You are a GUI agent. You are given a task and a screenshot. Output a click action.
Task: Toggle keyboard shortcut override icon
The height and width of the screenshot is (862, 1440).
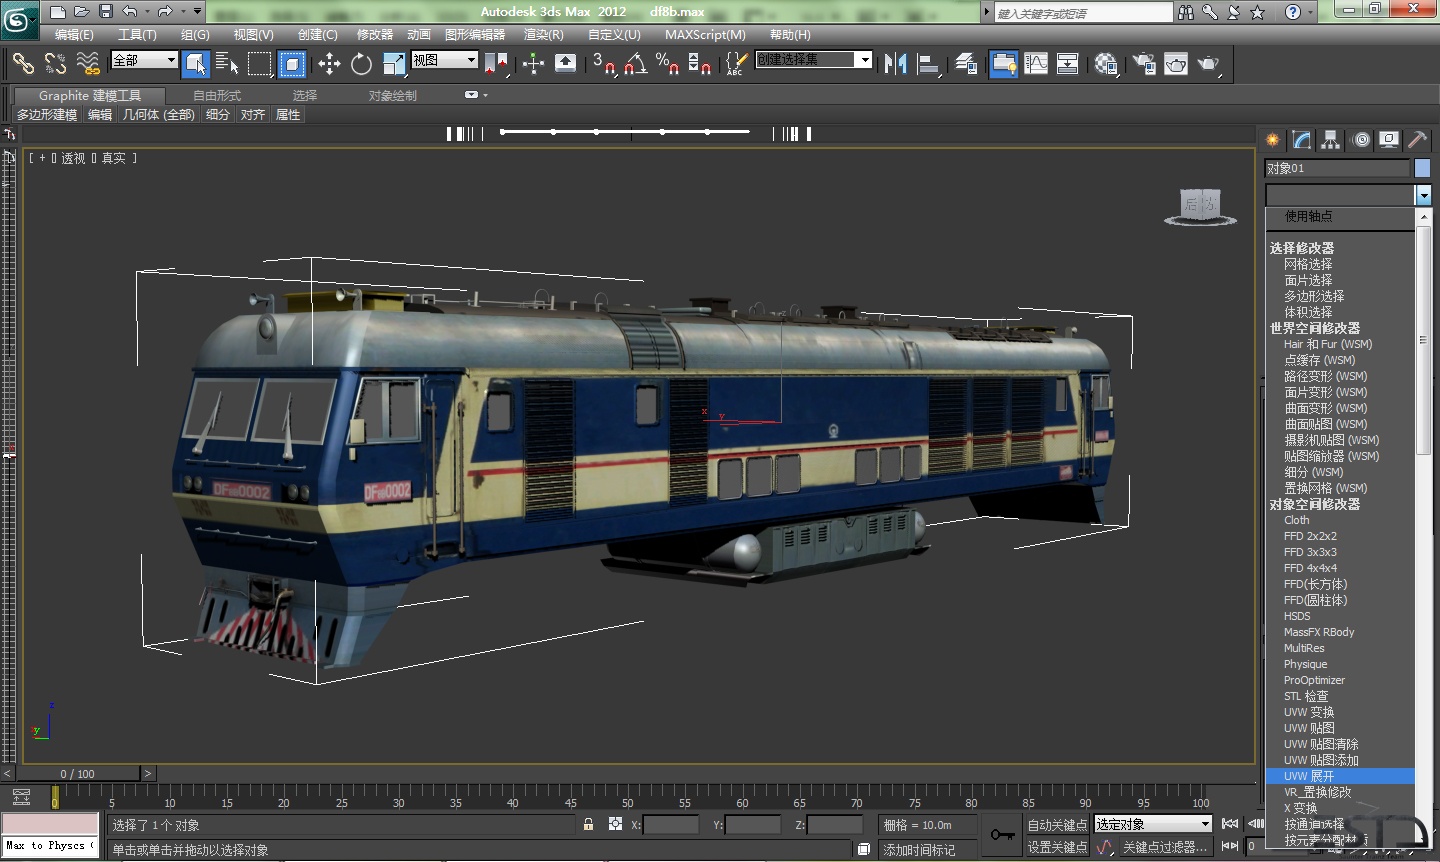click(565, 64)
